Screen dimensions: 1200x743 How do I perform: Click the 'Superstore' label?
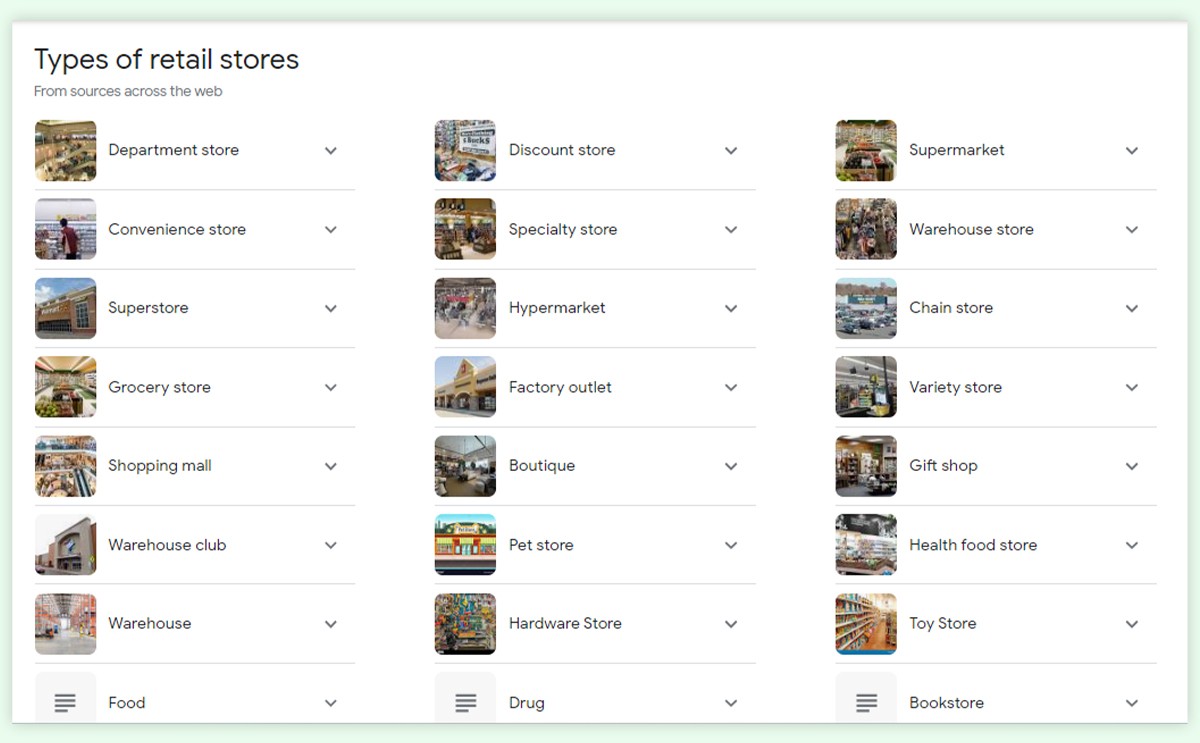point(148,308)
